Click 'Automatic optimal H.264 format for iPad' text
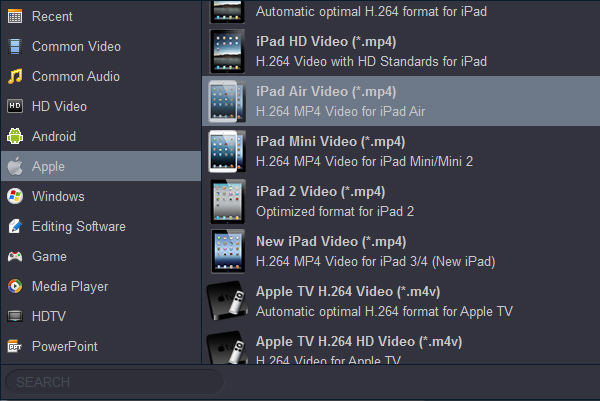 [x=371, y=11]
